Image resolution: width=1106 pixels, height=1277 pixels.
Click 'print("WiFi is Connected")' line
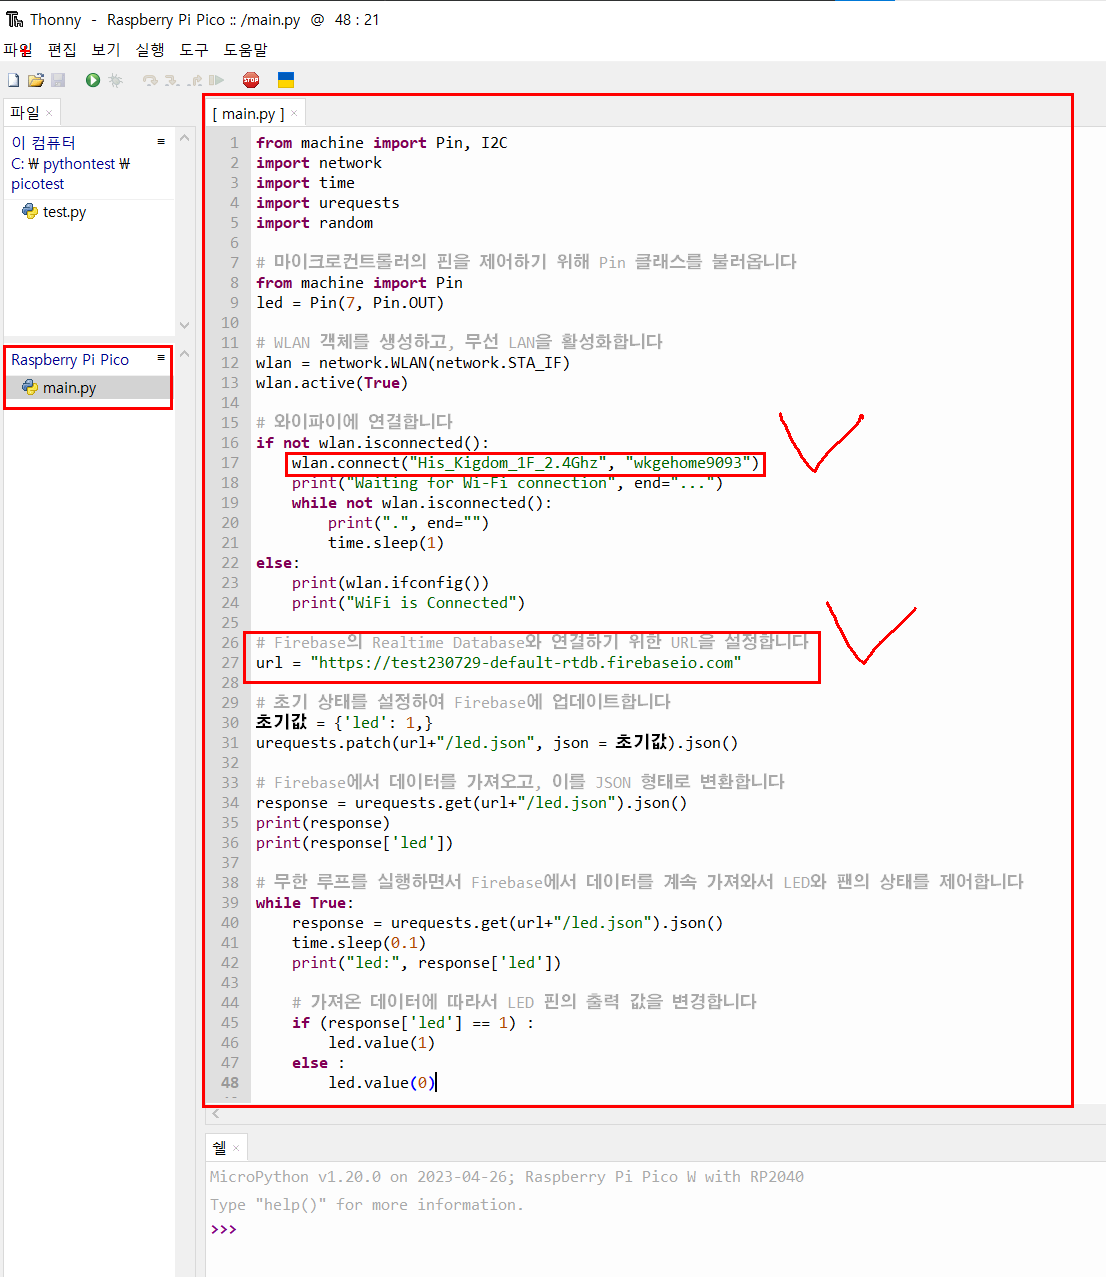point(408,603)
